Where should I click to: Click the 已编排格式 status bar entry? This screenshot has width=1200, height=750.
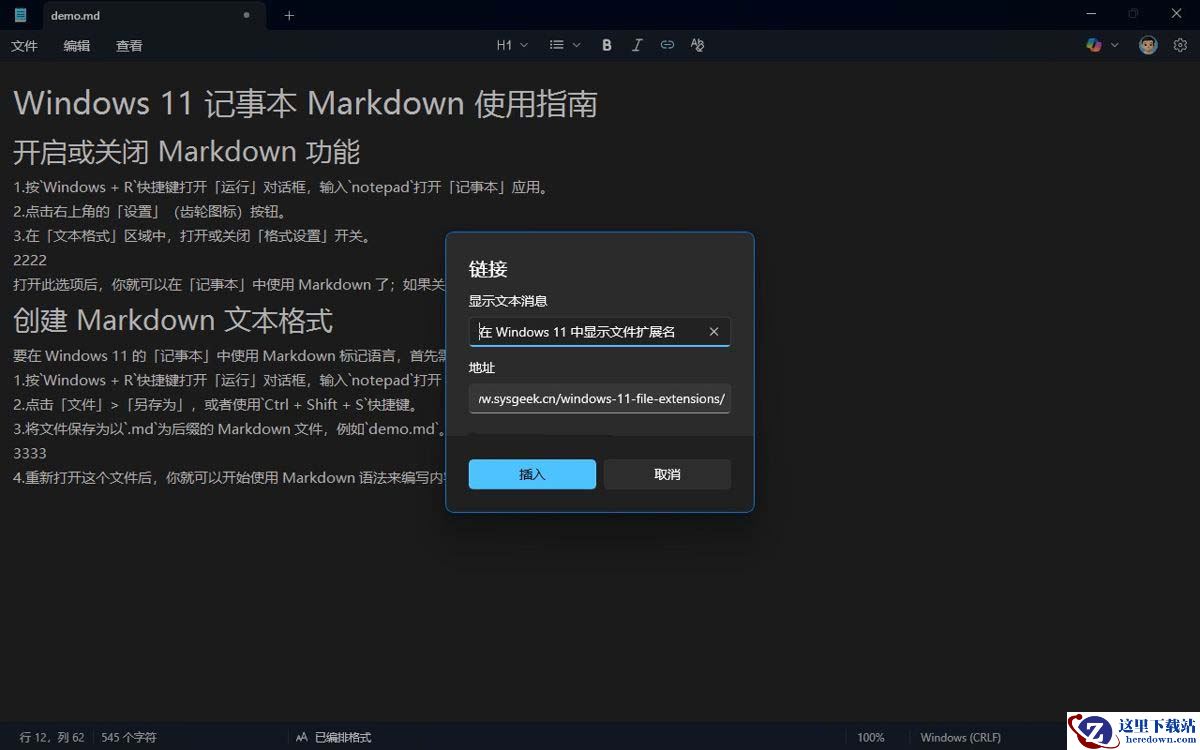[343, 737]
